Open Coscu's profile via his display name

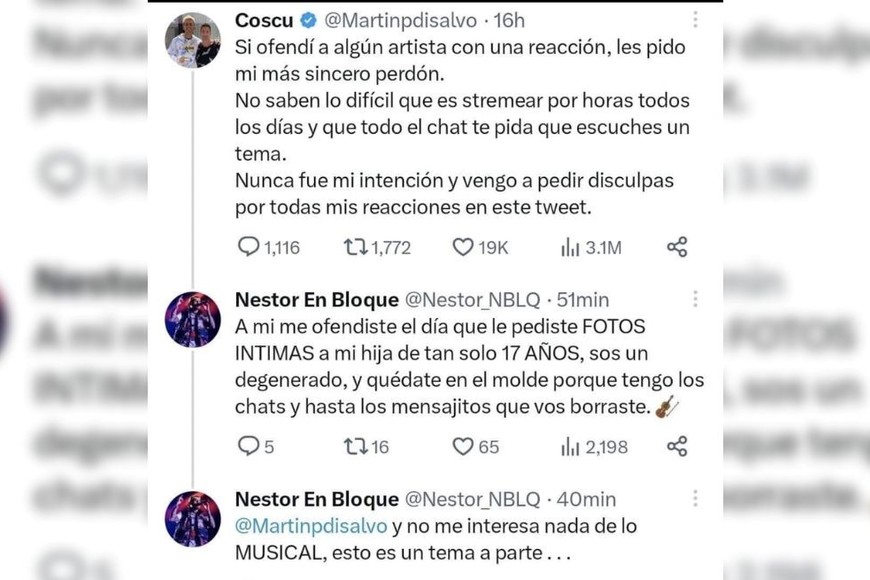point(262,17)
